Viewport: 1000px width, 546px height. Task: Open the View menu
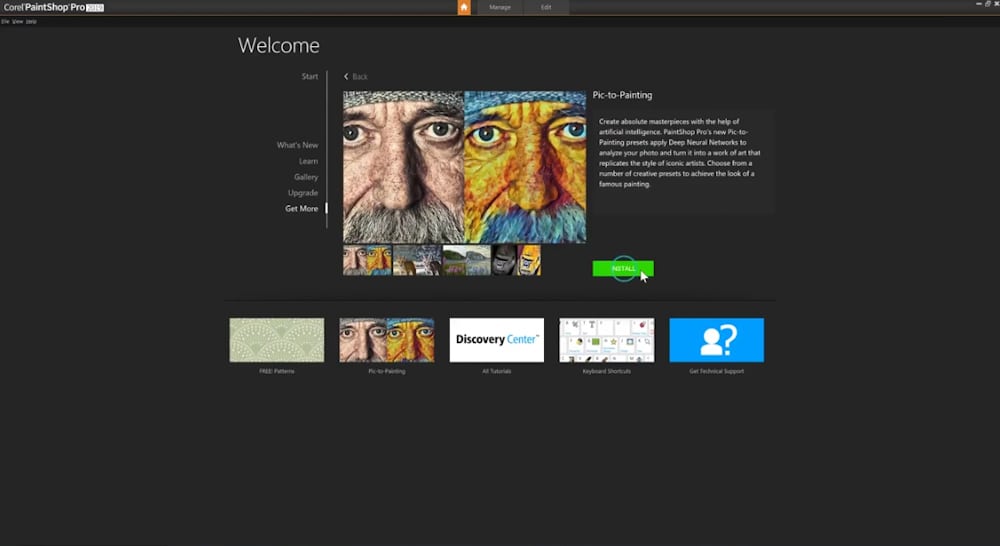point(18,21)
